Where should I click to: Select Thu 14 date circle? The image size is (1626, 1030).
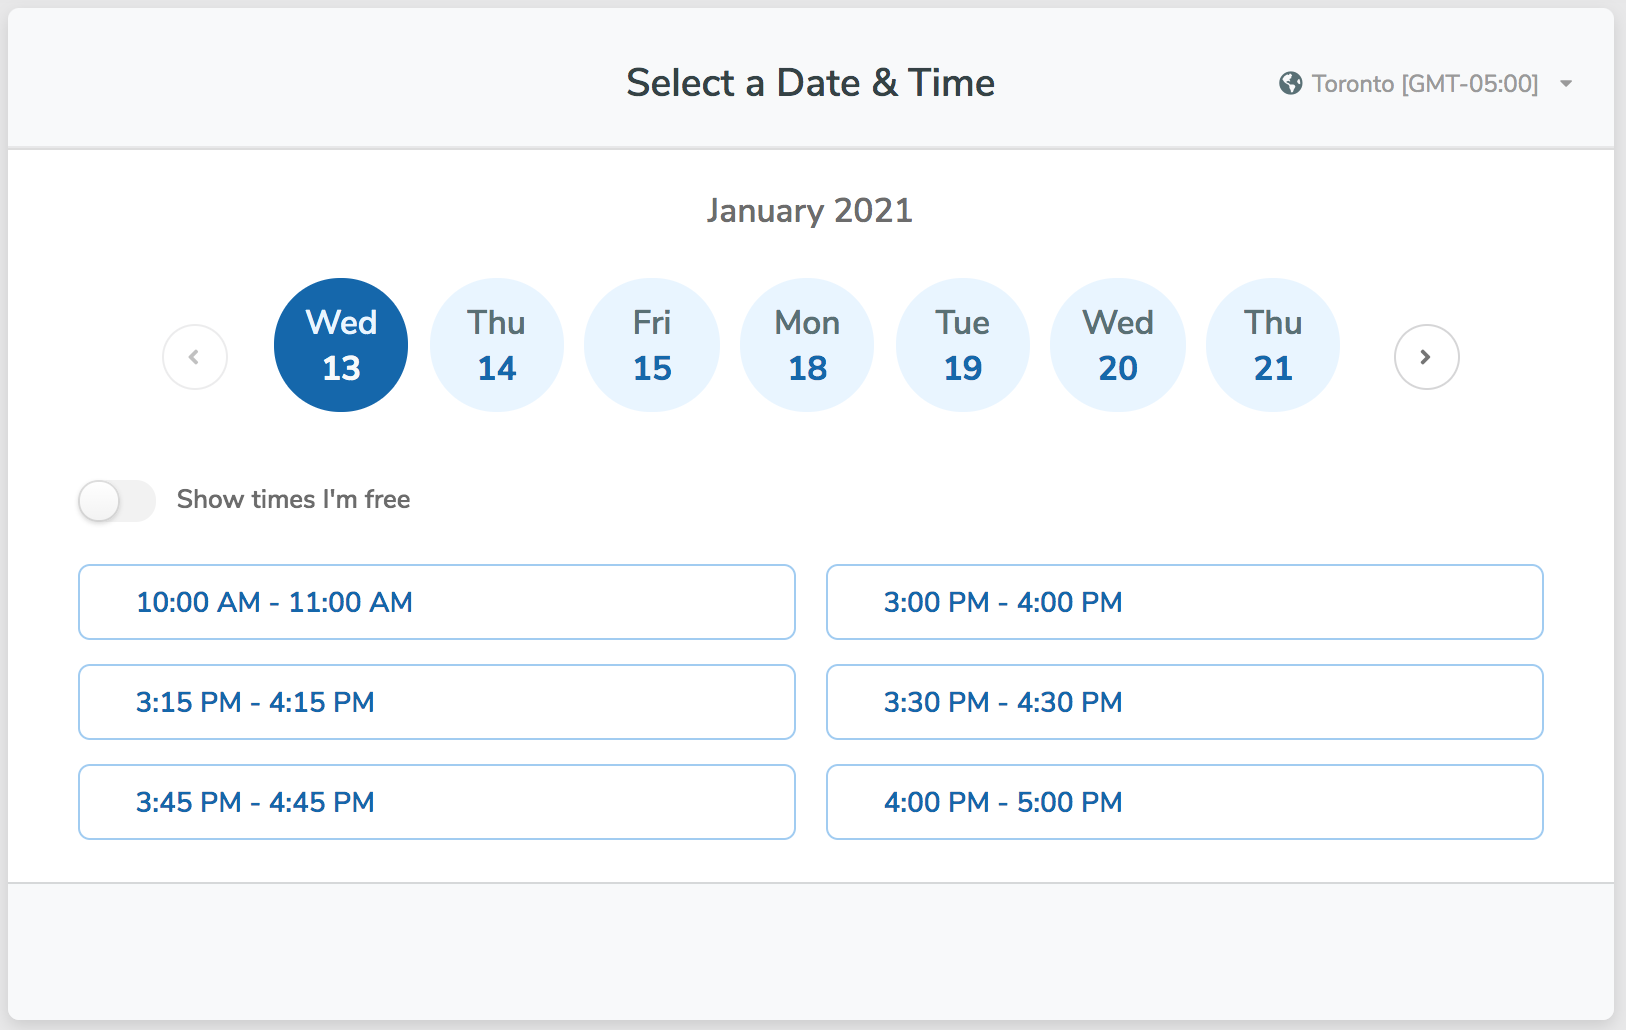[497, 345]
